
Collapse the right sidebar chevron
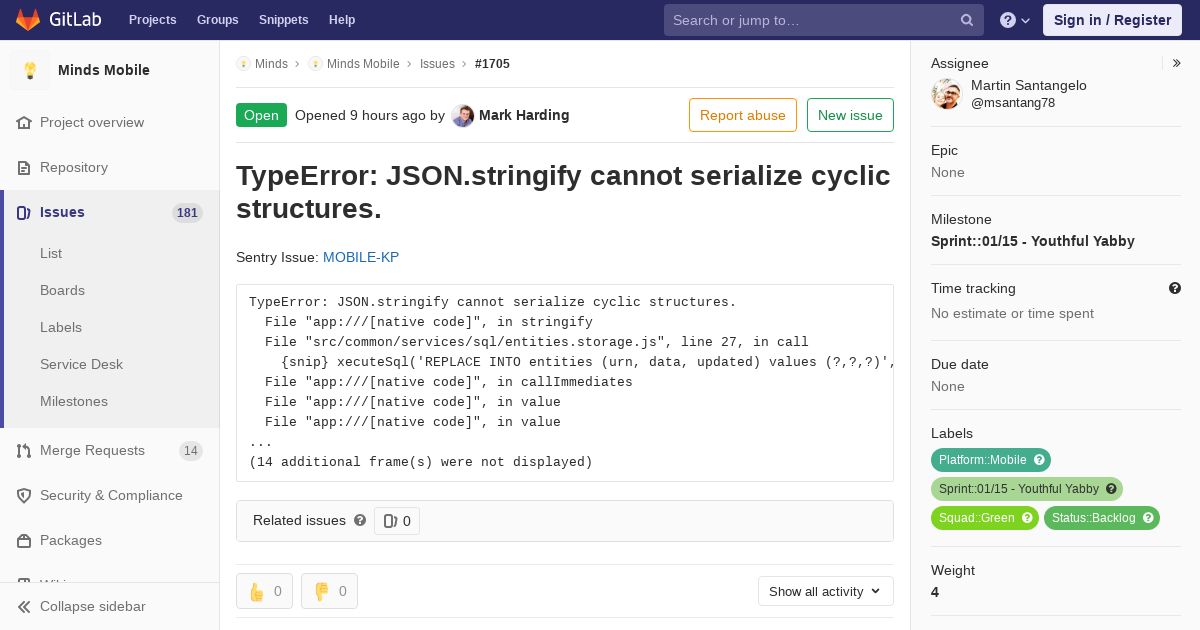pyautogui.click(x=1177, y=63)
